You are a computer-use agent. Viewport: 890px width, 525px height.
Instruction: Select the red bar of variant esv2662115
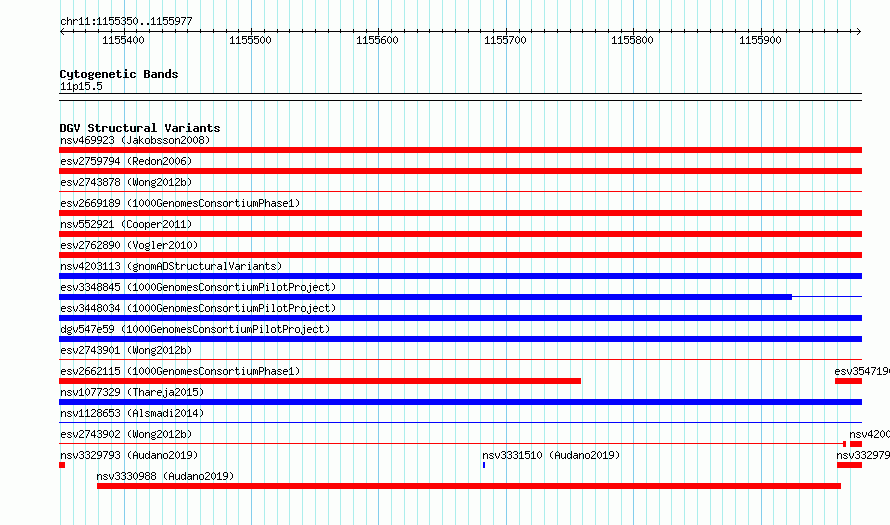(x=320, y=381)
